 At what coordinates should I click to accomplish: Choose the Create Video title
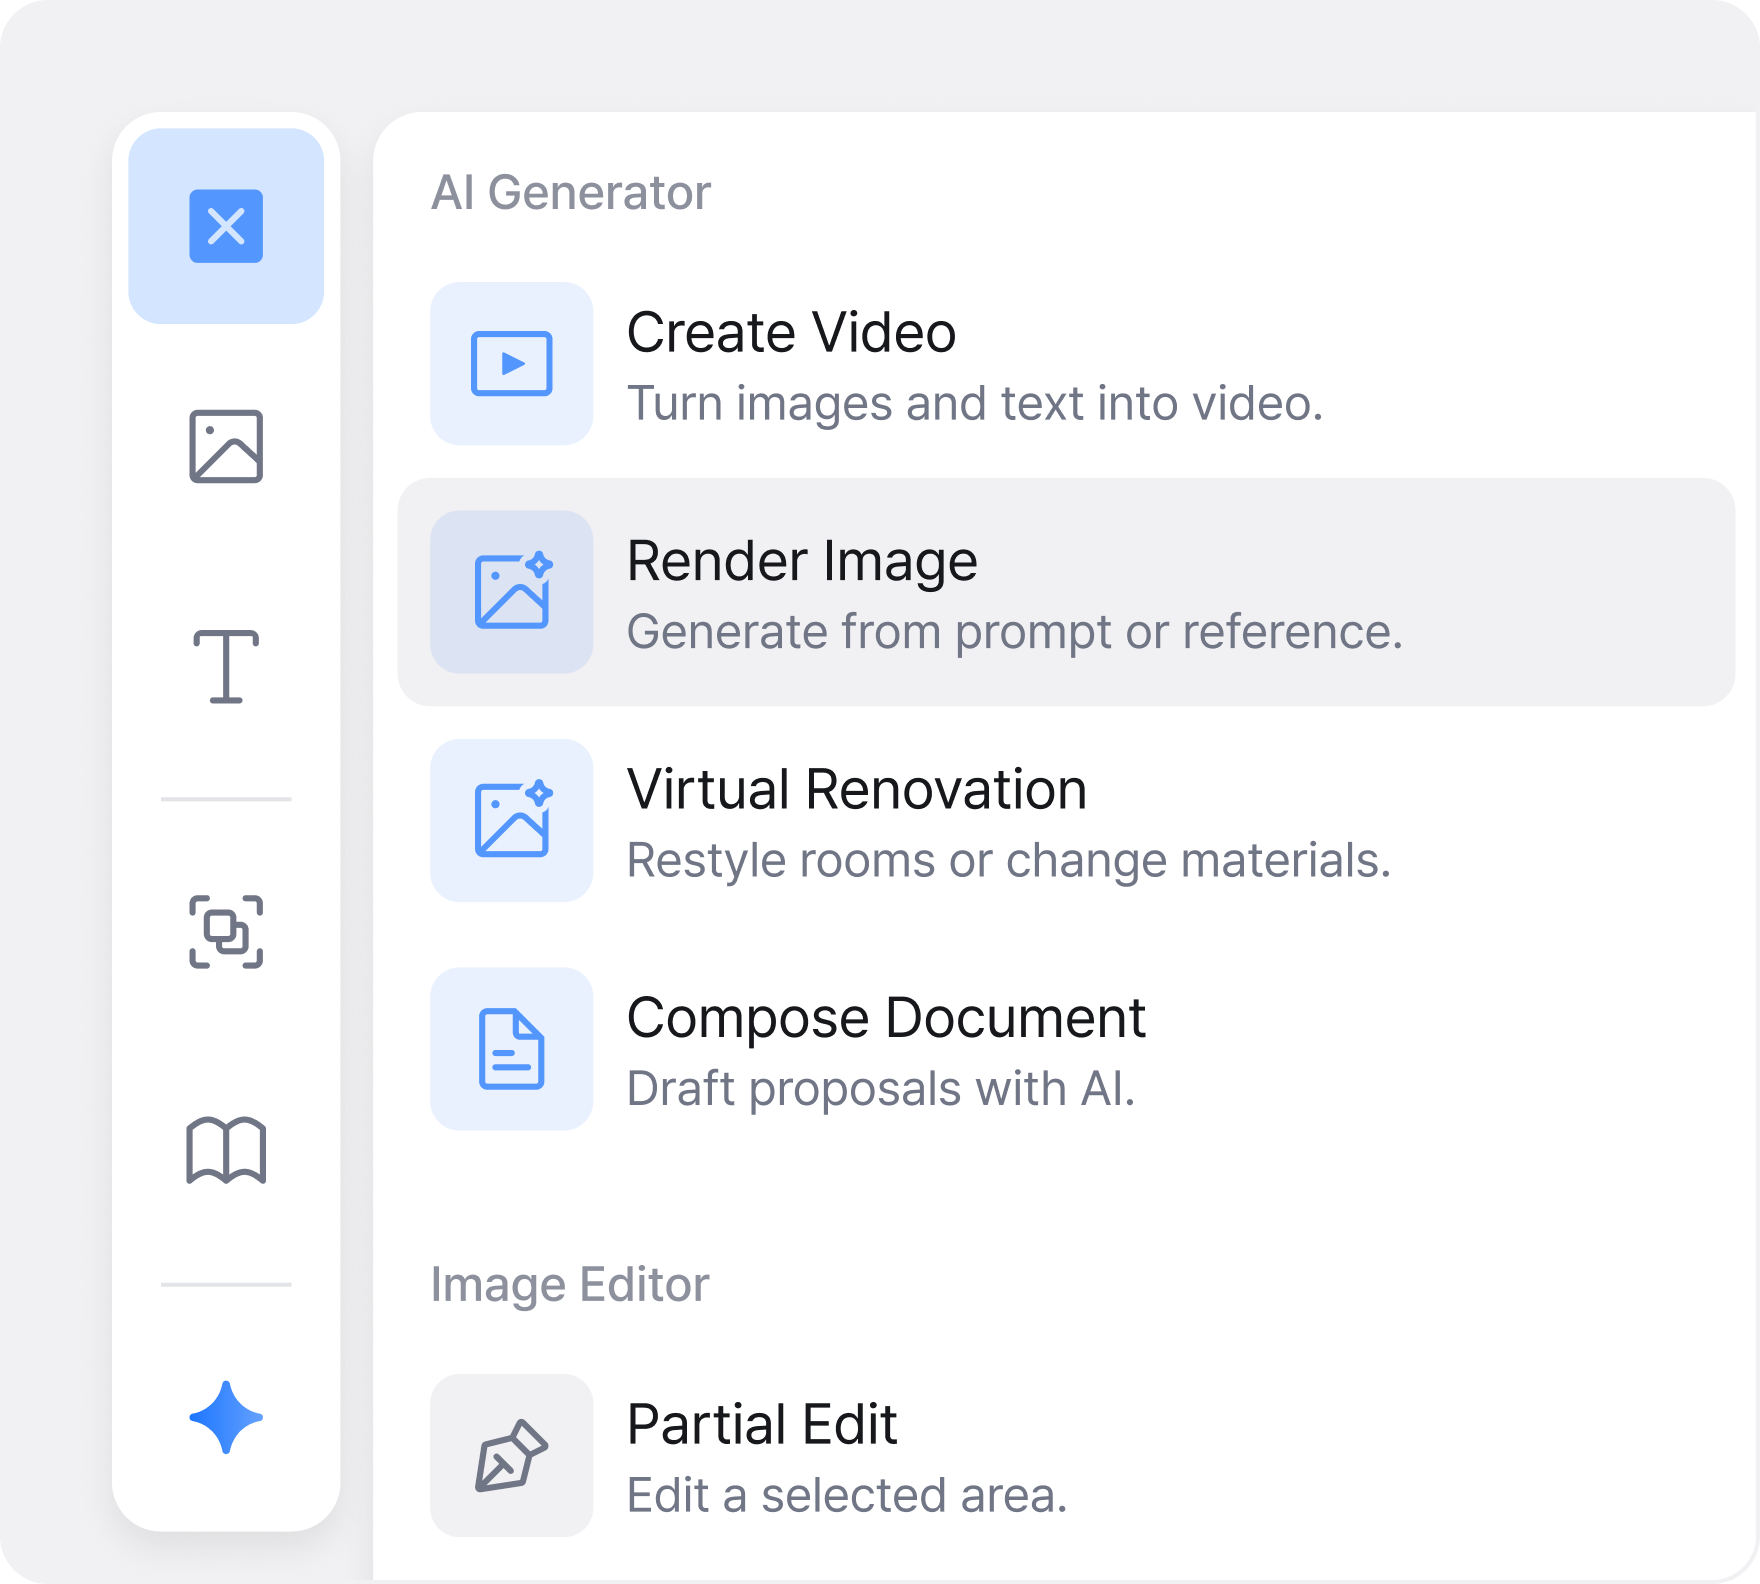(791, 333)
